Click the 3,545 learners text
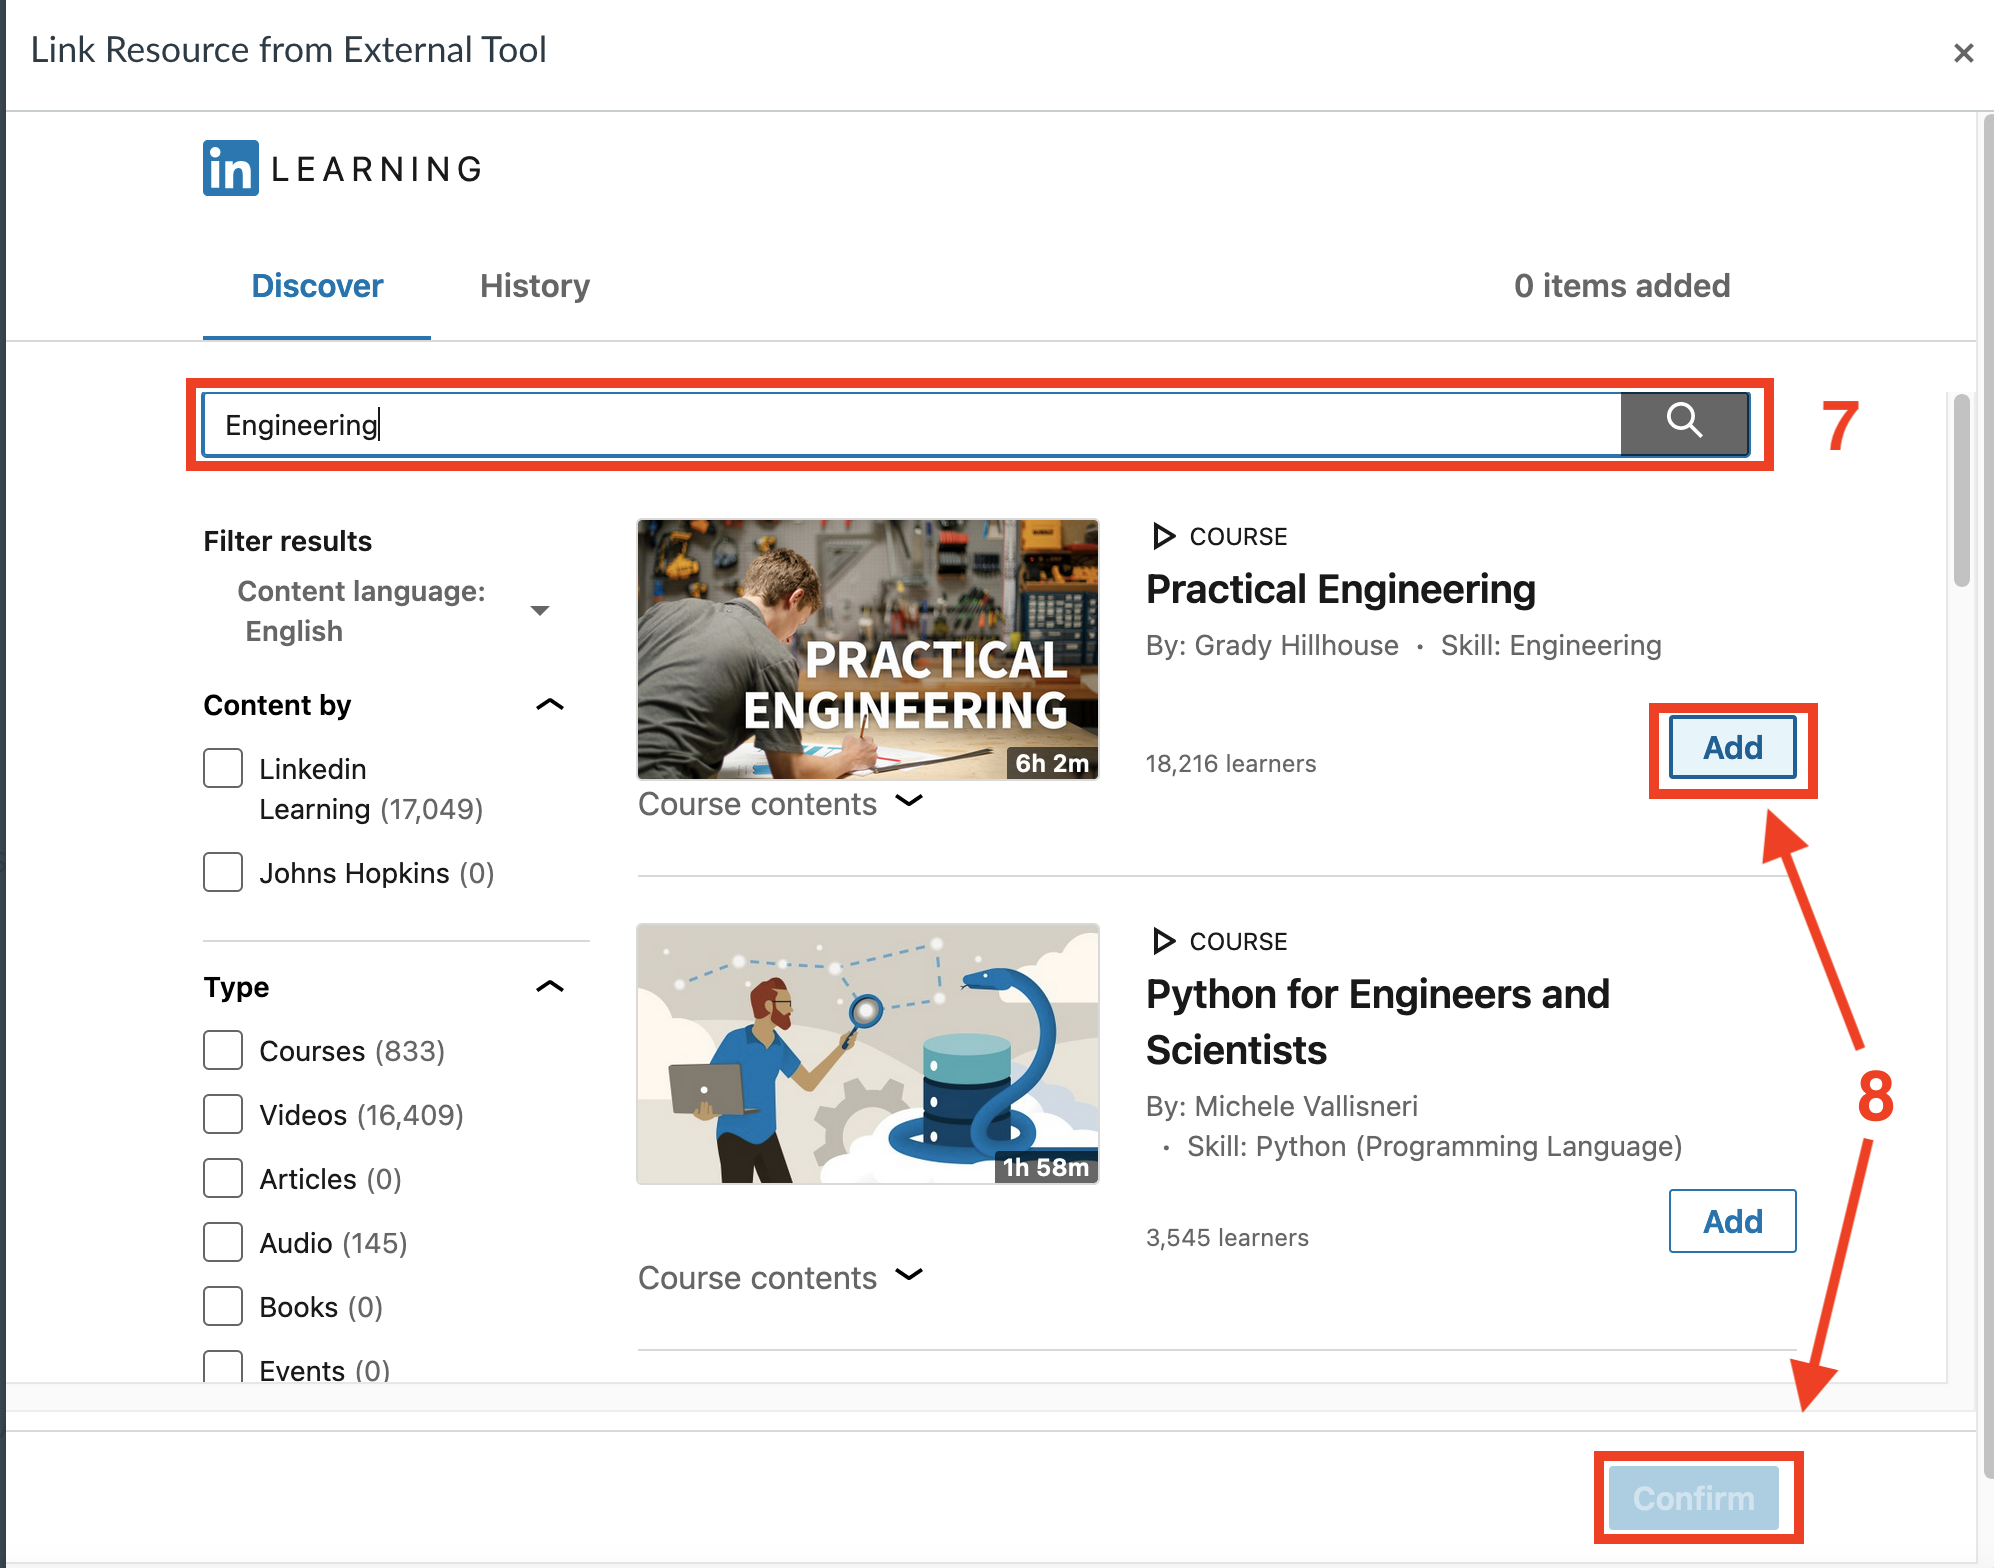The image size is (1994, 1568). [x=1227, y=1237]
